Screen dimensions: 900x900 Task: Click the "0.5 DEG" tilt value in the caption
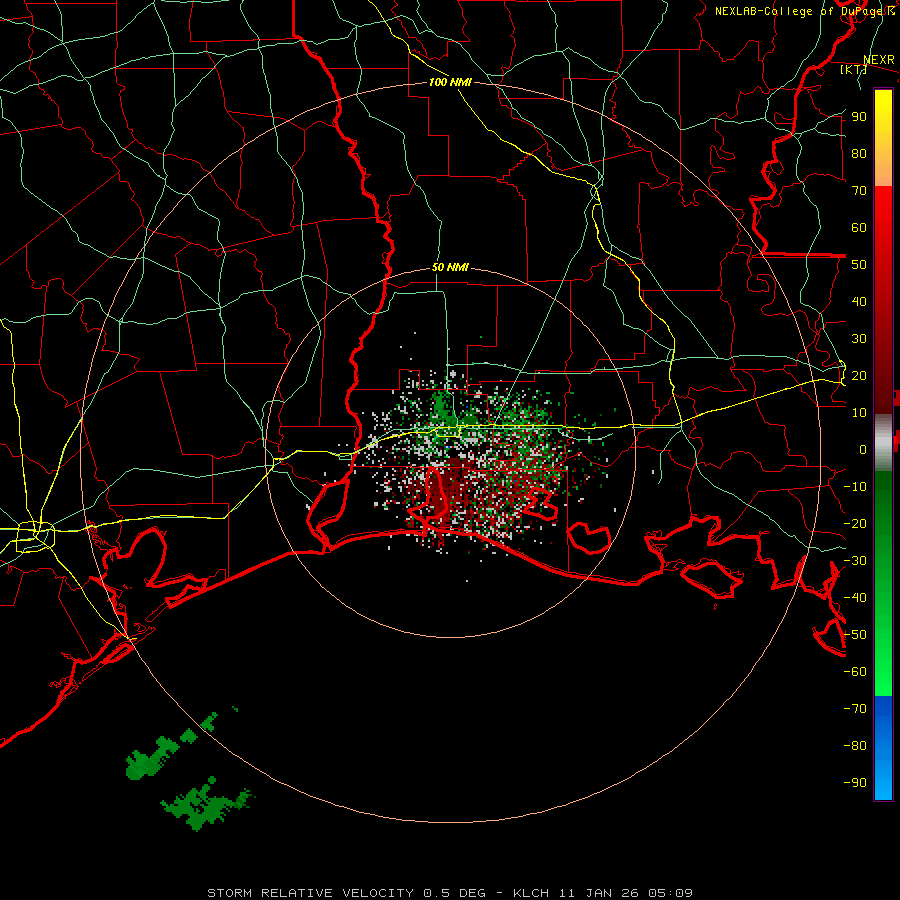click(455, 893)
